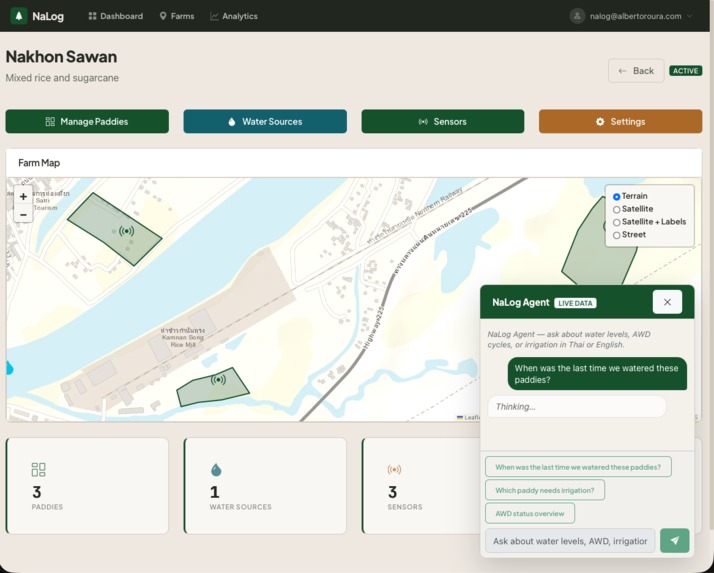Expand the account dropdown chevron
This screenshot has width=714, height=573.
(x=689, y=16)
